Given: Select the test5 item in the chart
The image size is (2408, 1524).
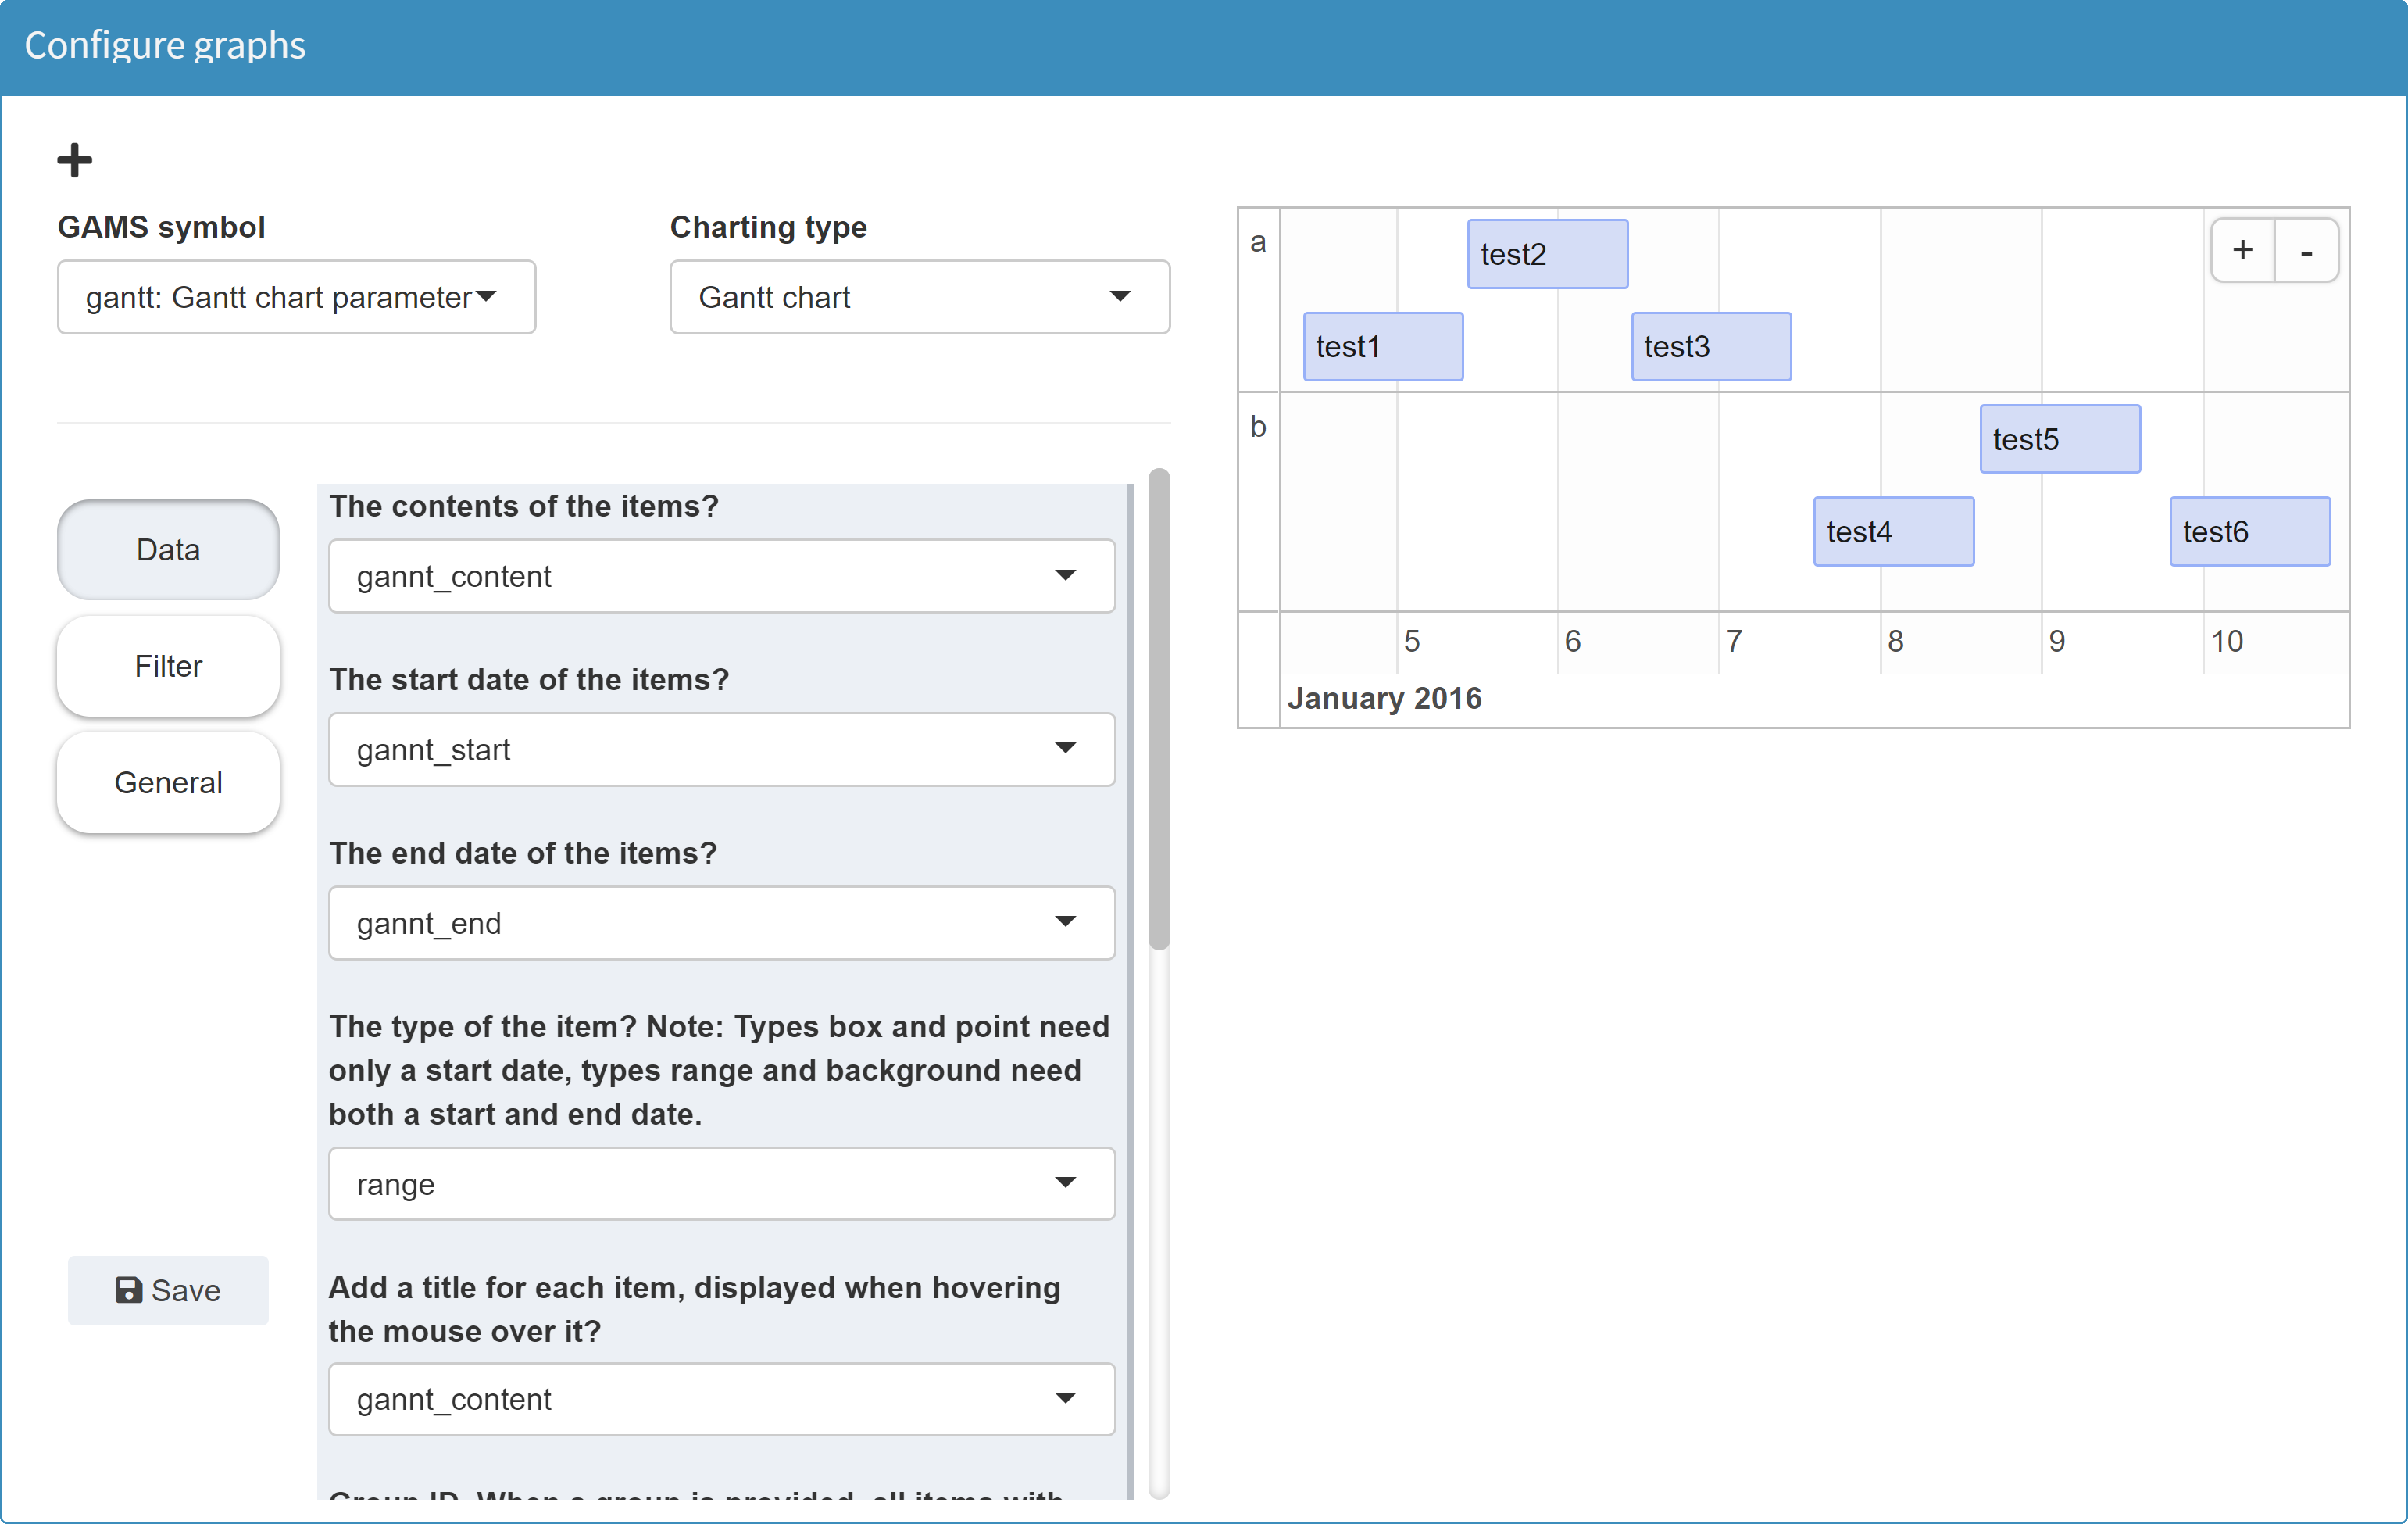Looking at the screenshot, I should (2059, 438).
